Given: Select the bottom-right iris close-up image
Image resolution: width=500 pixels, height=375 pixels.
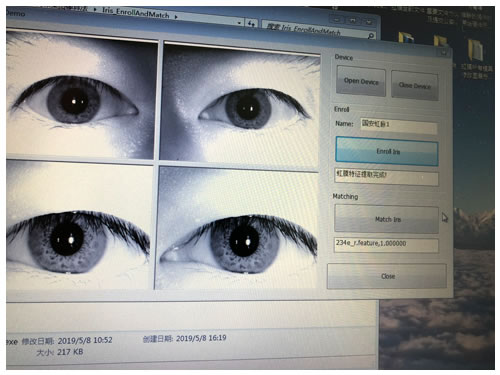Looking at the screenshot, I should pyautogui.click(x=237, y=229).
